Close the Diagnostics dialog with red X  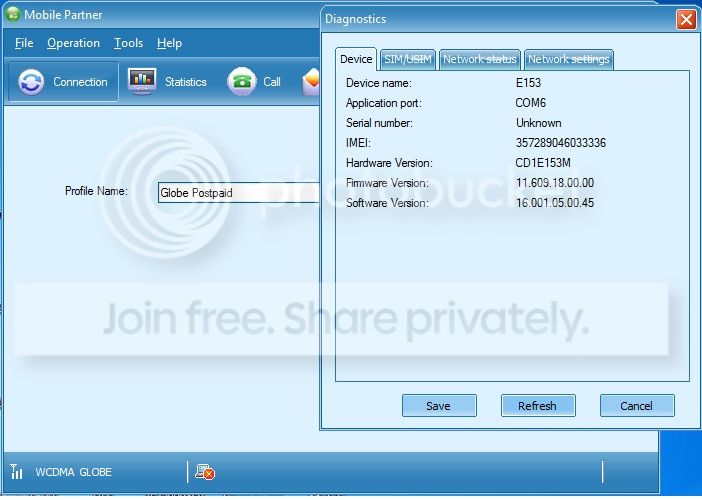click(686, 20)
